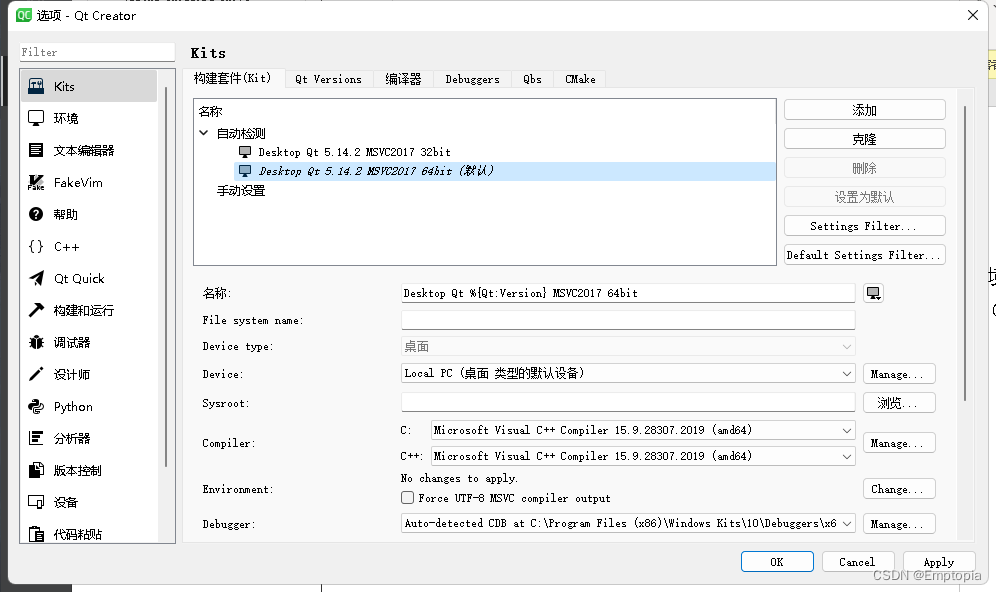Click monitor icon of the 32bit kit

point(245,152)
